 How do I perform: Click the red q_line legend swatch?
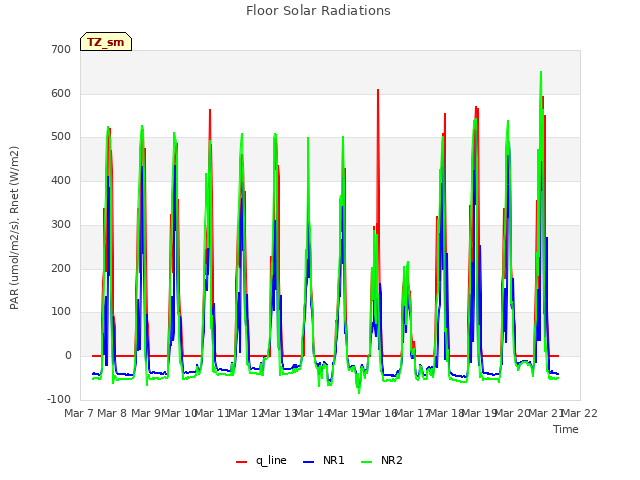[x=242, y=462]
